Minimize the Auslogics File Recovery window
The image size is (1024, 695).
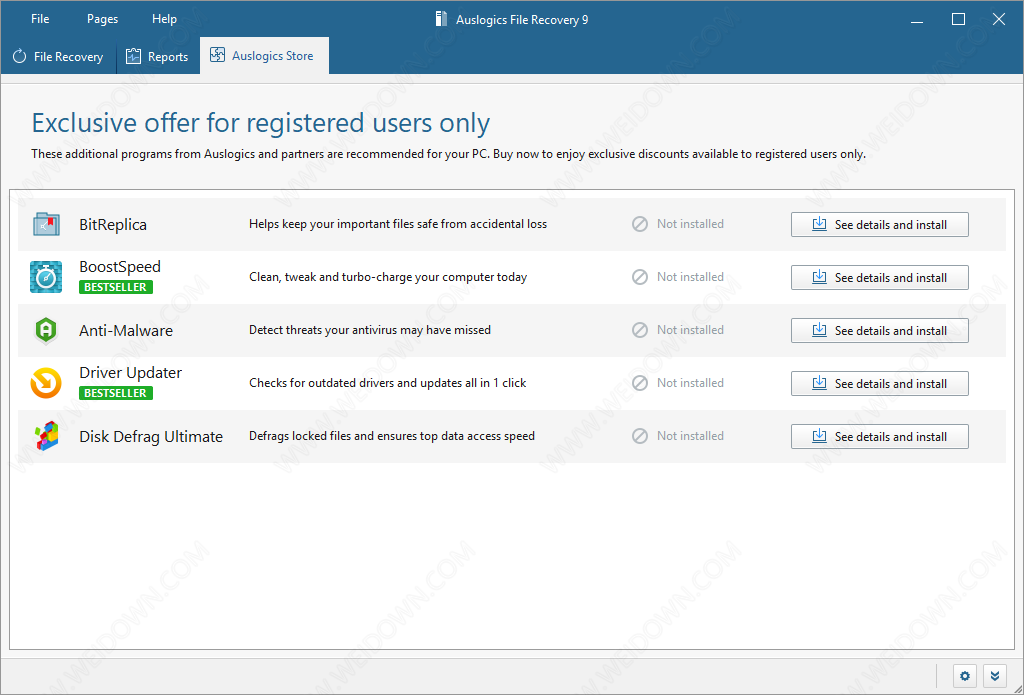pos(917,20)
